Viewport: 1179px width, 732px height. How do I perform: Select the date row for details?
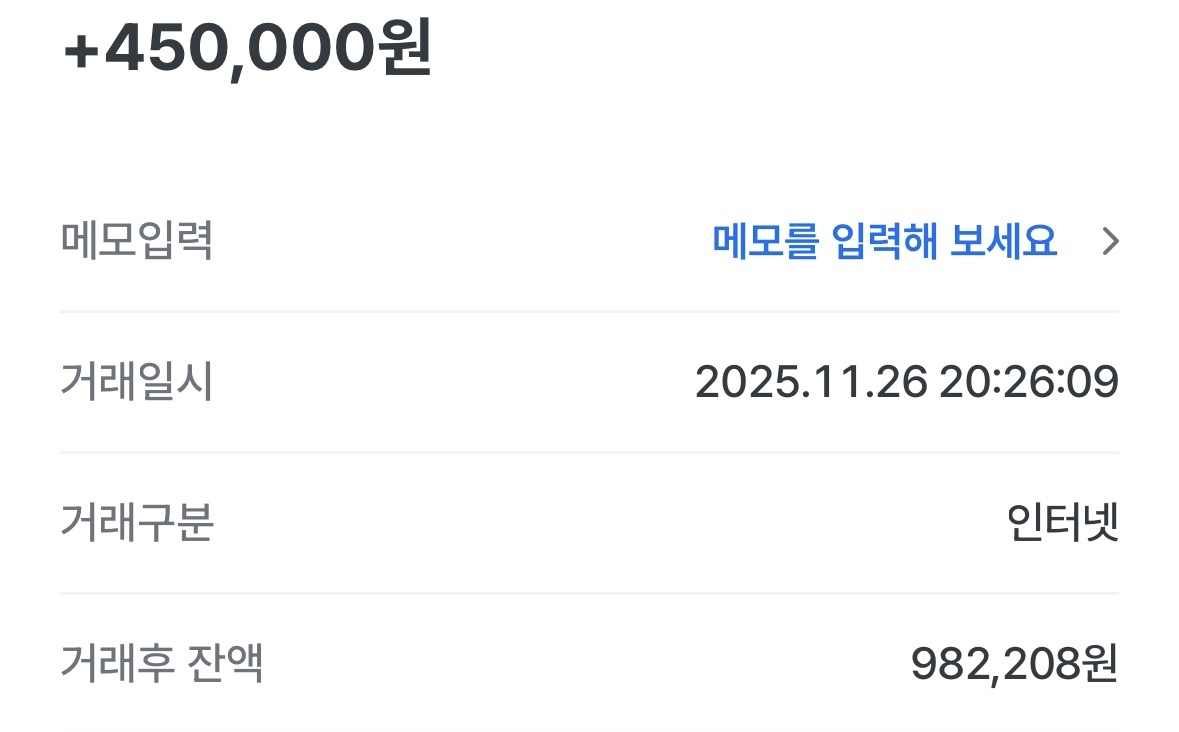590,381
